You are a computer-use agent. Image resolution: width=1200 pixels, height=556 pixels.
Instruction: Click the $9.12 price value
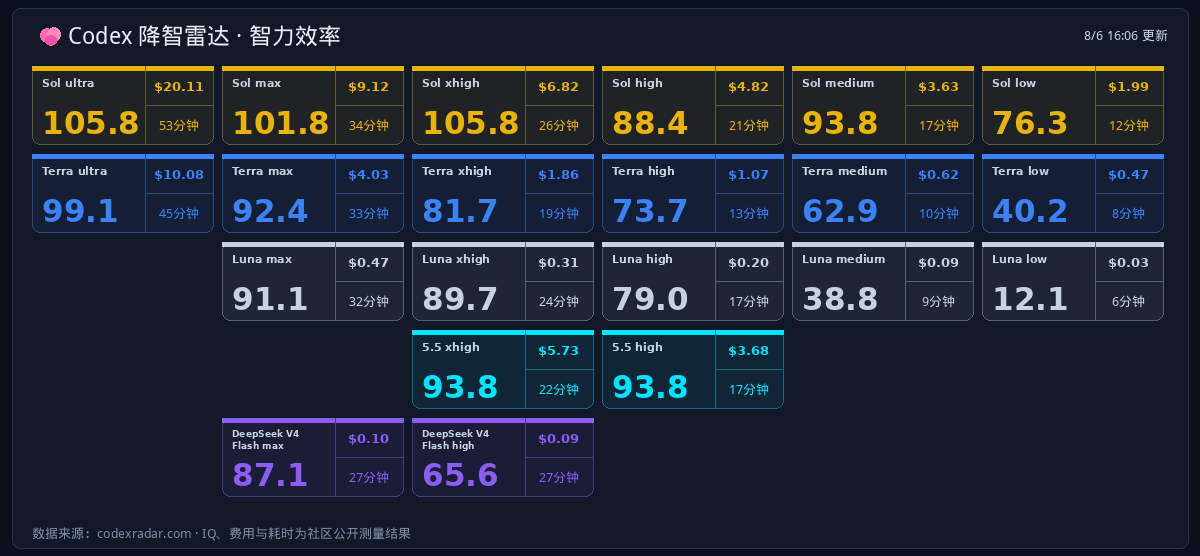pyautogui.click(x=369, y=87)
